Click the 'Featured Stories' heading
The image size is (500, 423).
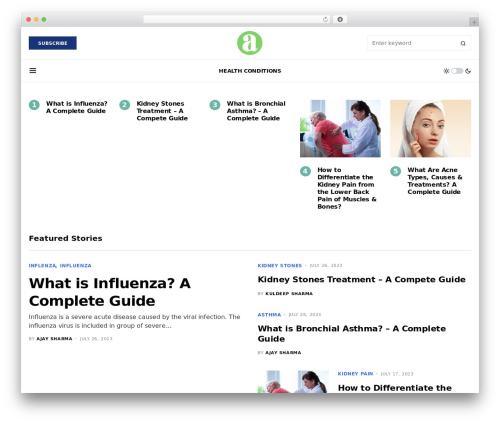click(66, 239)
